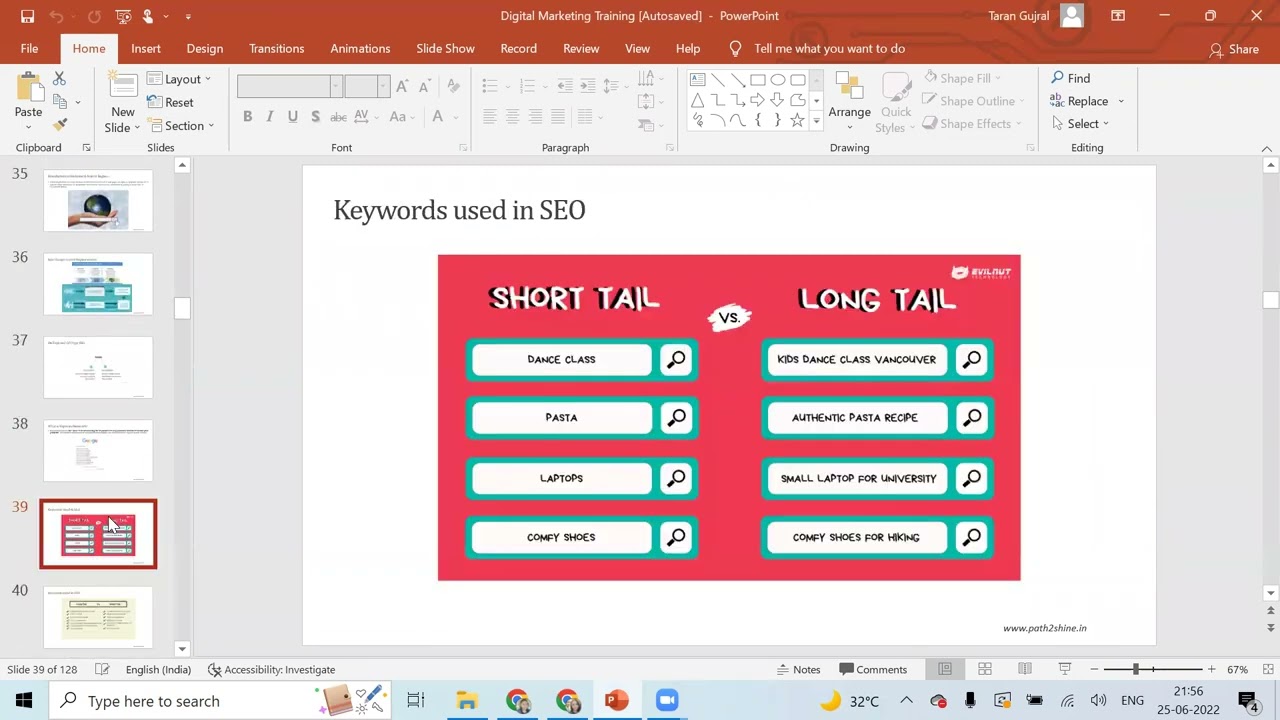This screenshot has height=720, width=1280.
Task: Click the Reset slide button
Action: (x=171, y=102)
